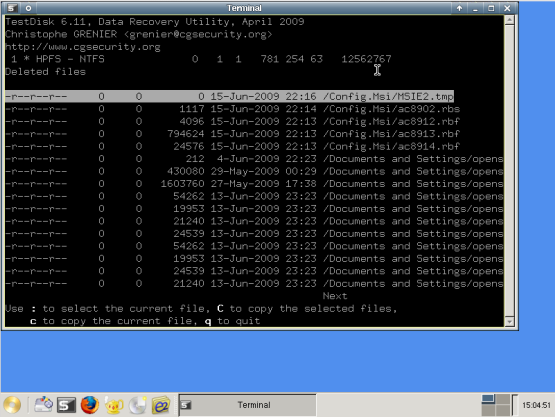Open the CD burning icon in taskbar
Image resolution: width=555 pixels, height=417 pixels.
[x=138, y=405]
